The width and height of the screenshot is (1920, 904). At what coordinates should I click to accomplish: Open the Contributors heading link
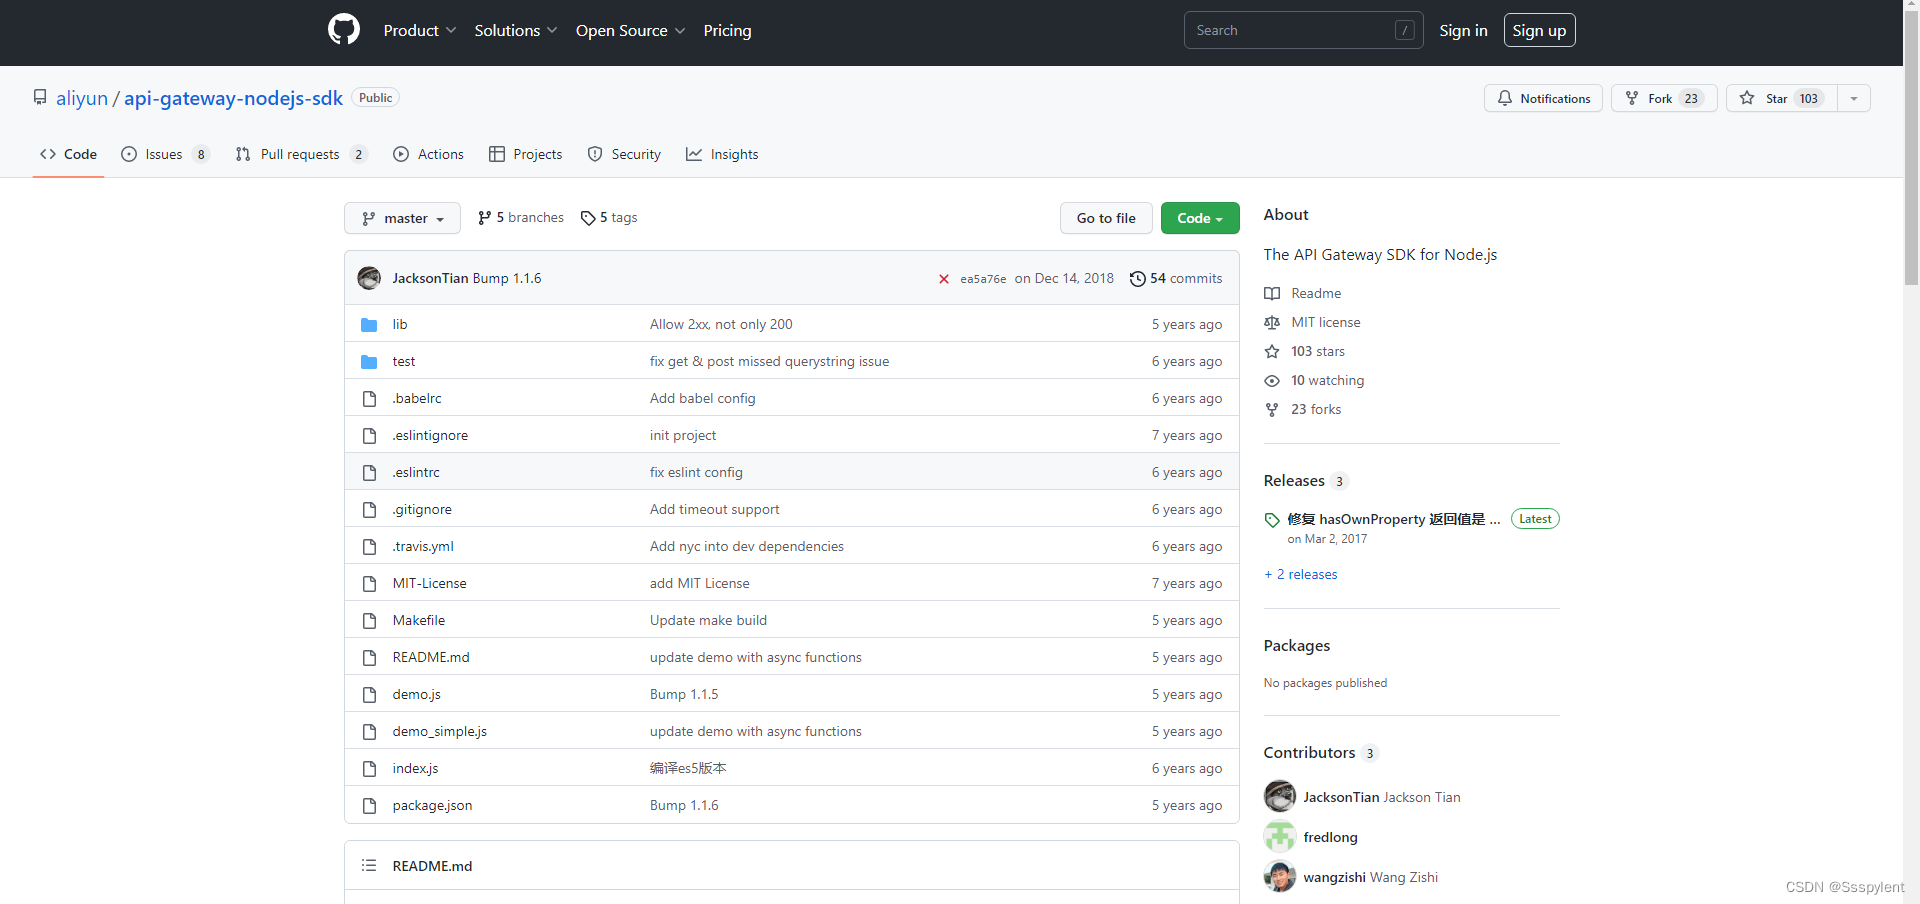coord(1321,753)
